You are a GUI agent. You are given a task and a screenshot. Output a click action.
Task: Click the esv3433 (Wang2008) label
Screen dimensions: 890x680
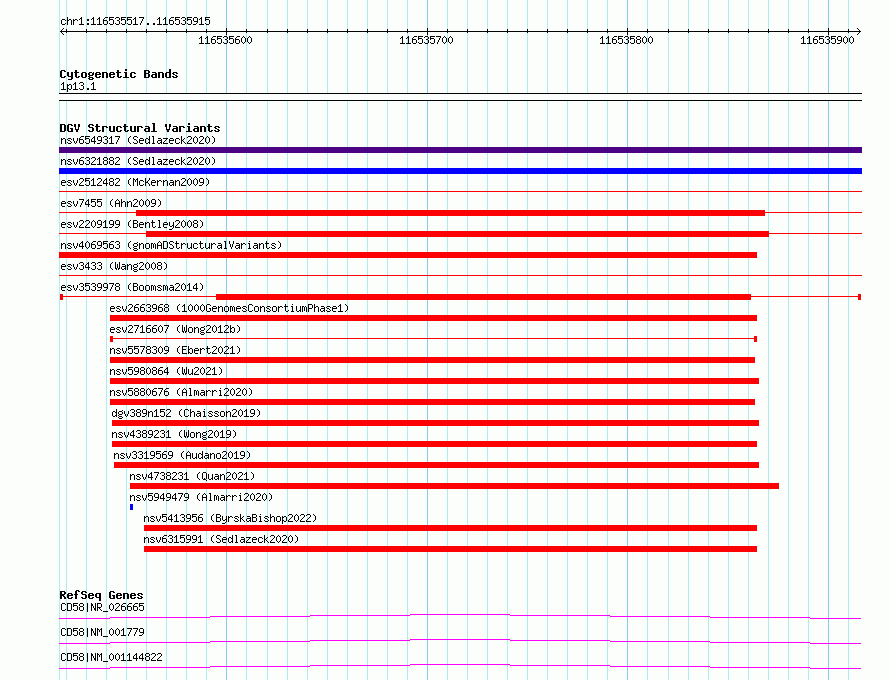pyautogui.click(x=114, y=266)
